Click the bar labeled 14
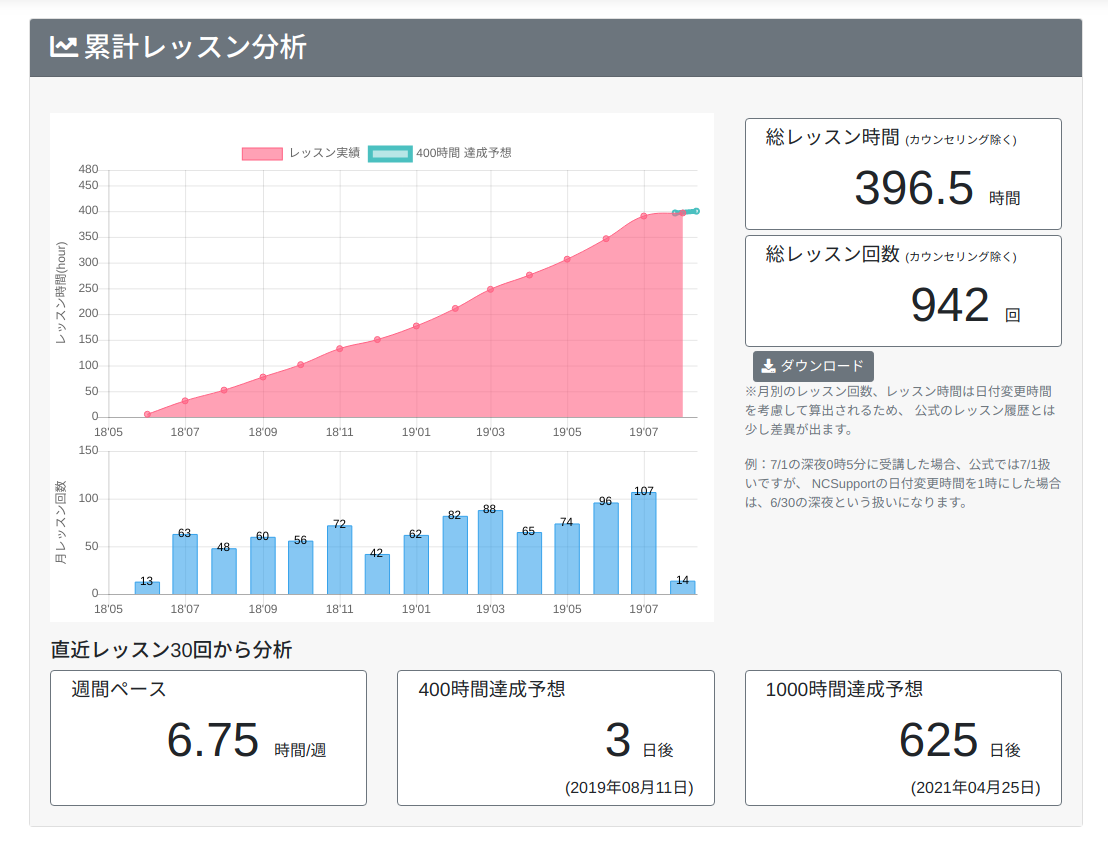This screenshot has height=845, width=1108. [x=683, y=587]
